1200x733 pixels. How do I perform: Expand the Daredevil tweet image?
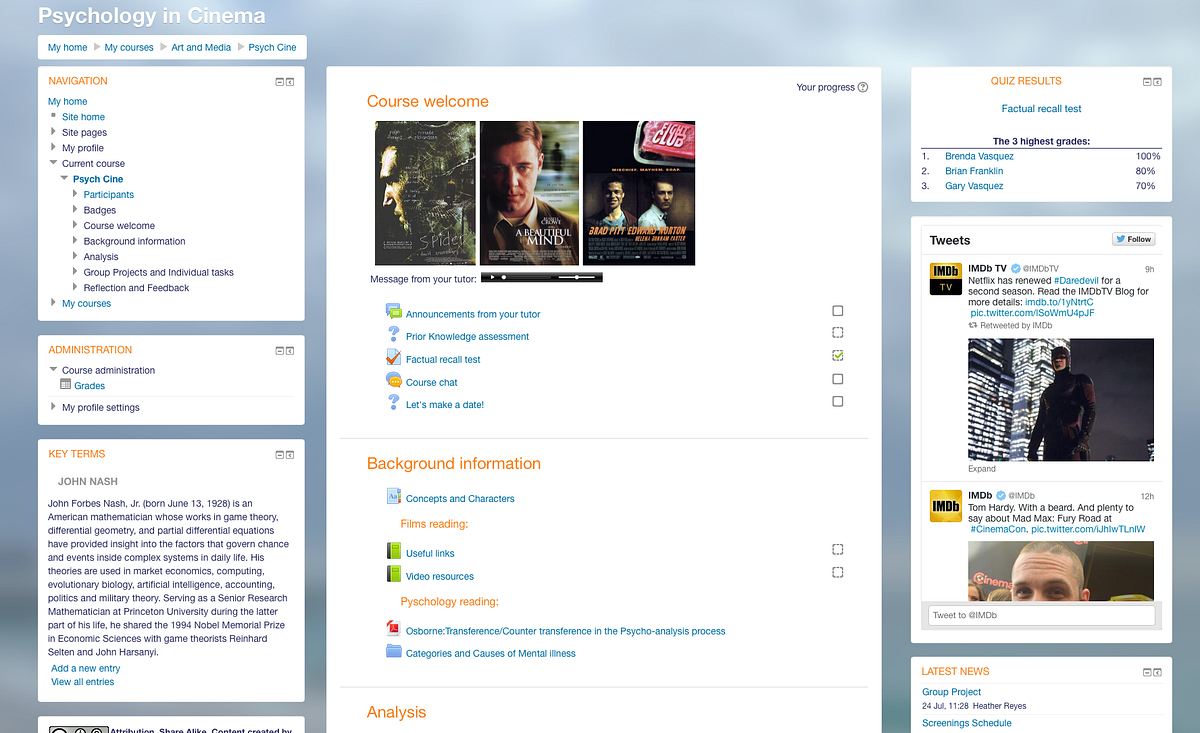(x=982, y=468)
